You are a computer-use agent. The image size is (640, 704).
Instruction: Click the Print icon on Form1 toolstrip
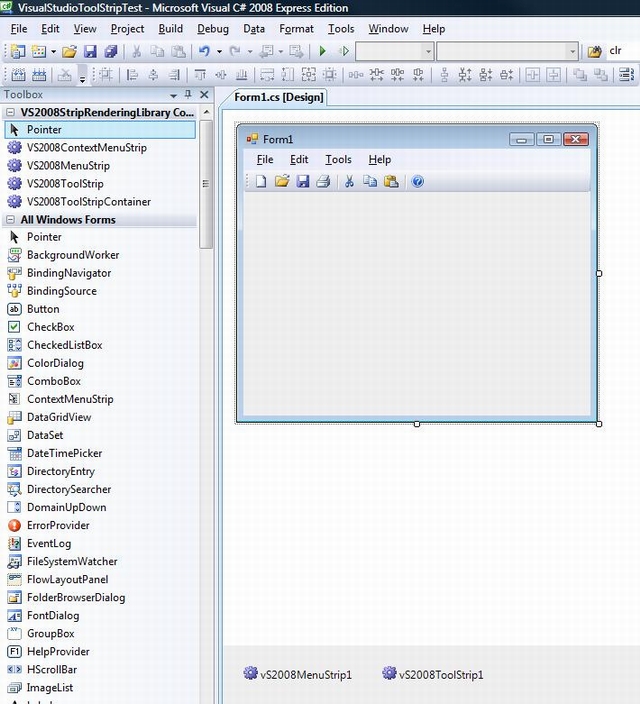coord(323,181)
